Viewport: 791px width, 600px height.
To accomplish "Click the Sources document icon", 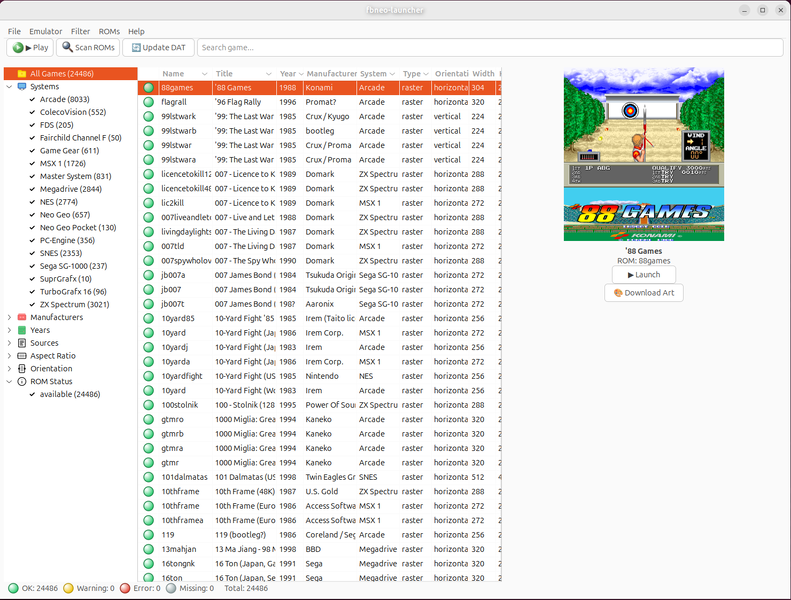I will [22, 343].
